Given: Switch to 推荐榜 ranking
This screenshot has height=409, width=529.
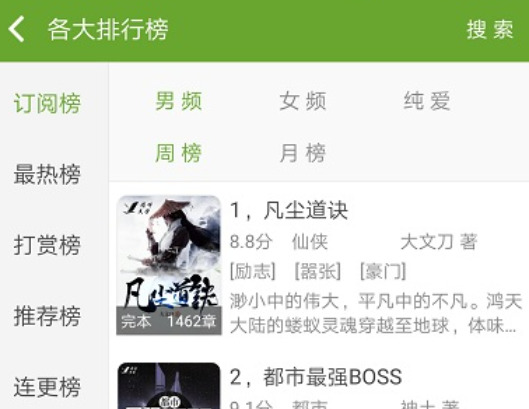Looking at the screenshot, I should point(47,316).
